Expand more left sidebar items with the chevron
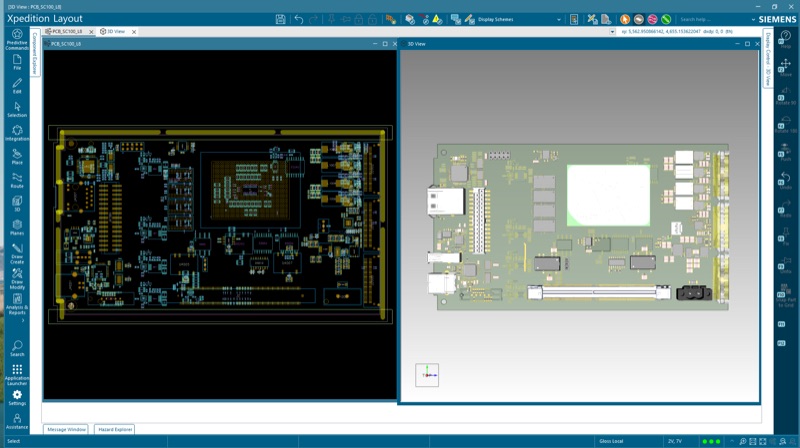Image resolution: width=800 pixels, height=448 pixels. click(23, 320)
